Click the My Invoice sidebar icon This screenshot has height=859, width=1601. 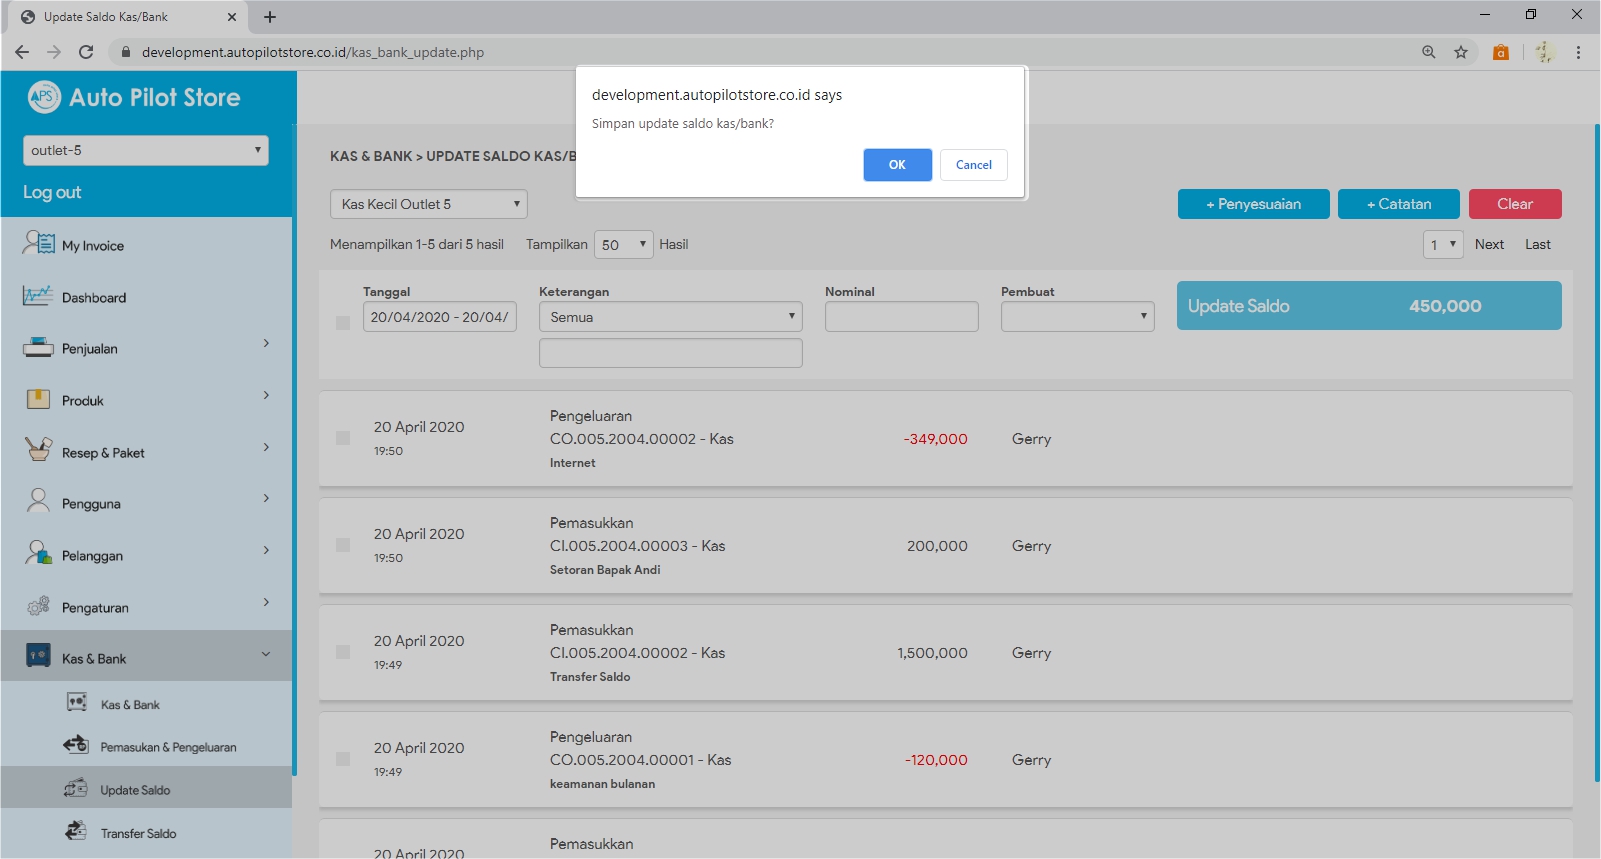pos(39,243)
